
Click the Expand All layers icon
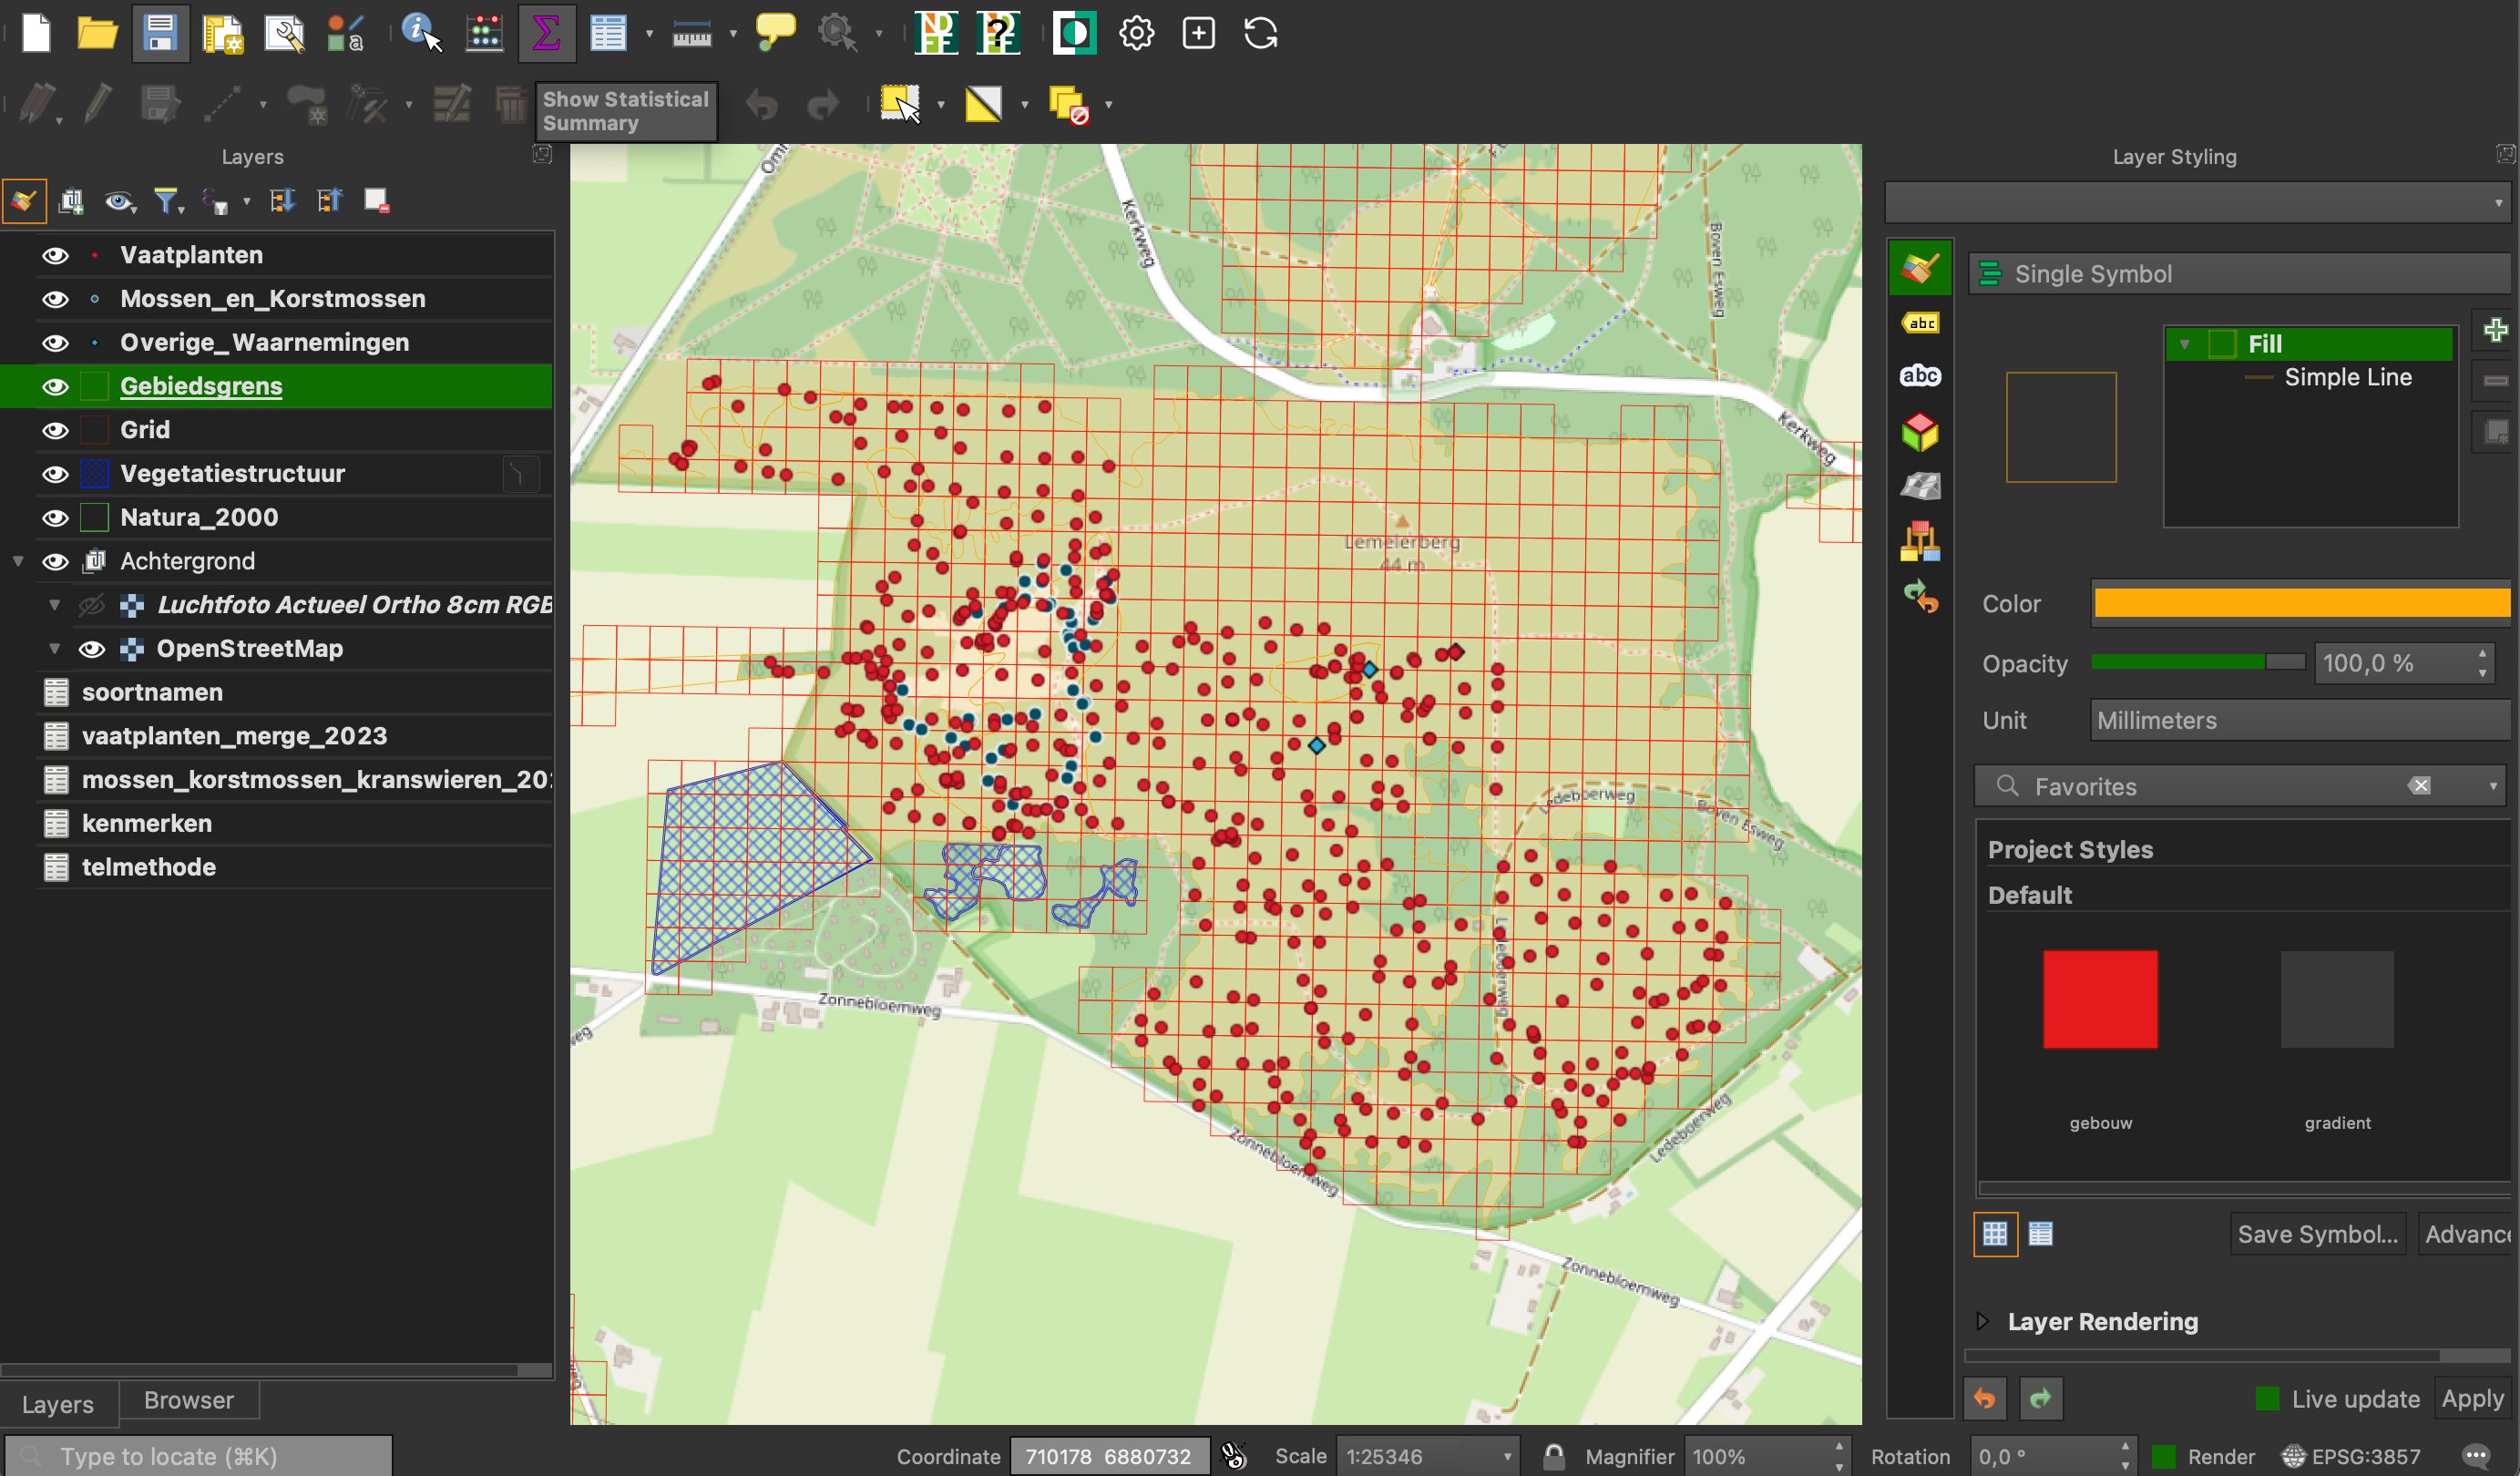[282, 201]
